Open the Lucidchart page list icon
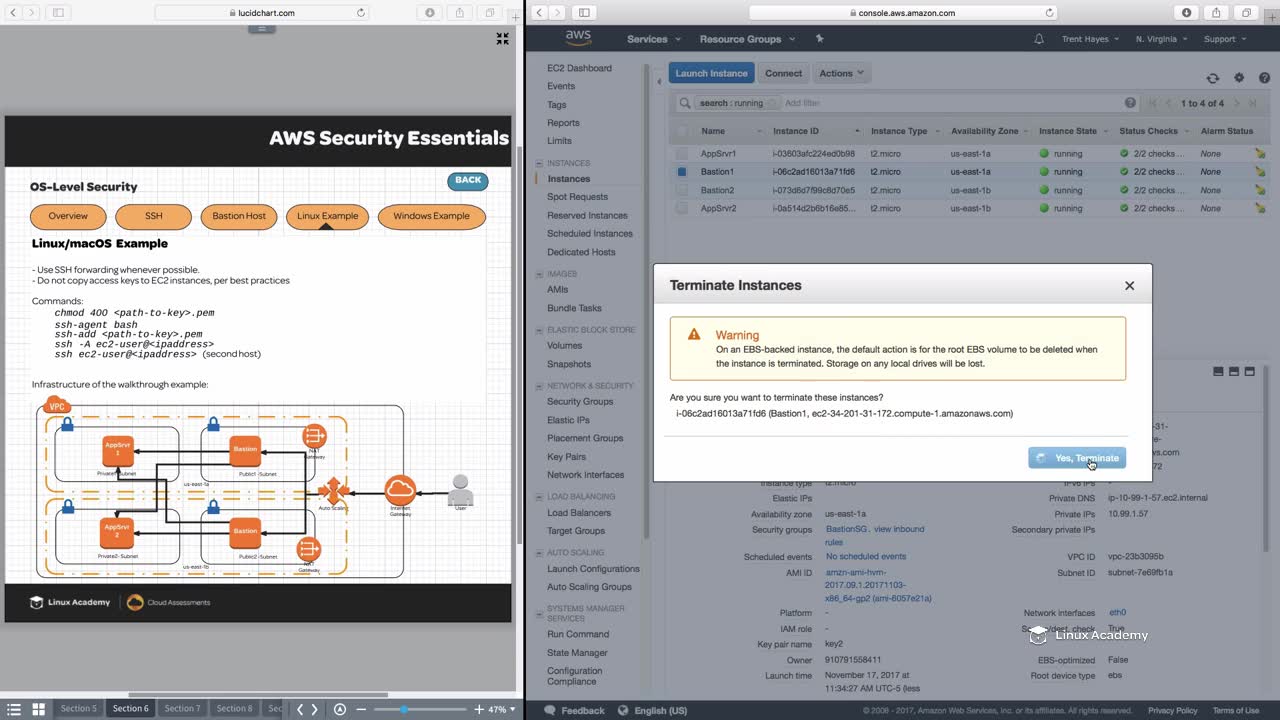 pos(14,709)
